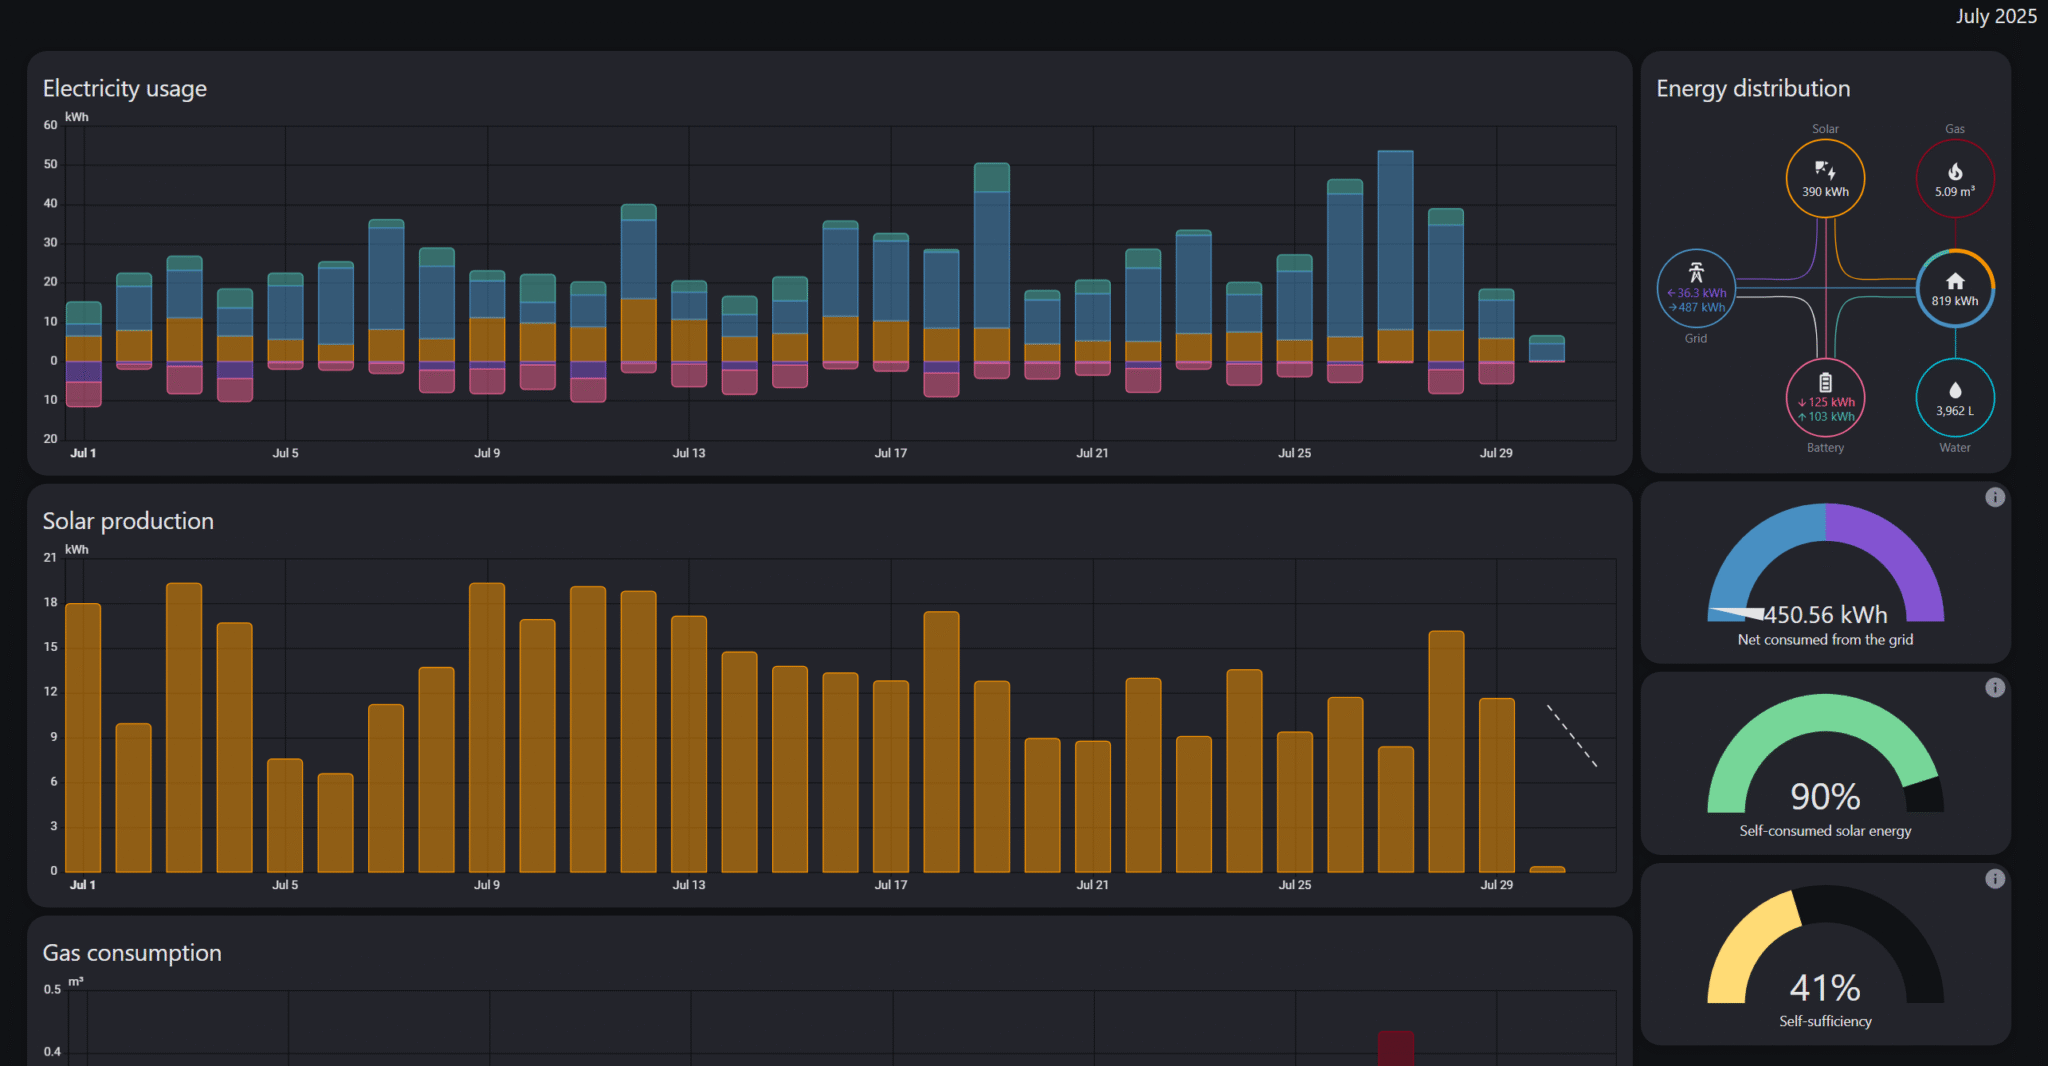This screenshot has width=2048, height=1066.
Task: Open info for Self-sufficiency gauge
Action: pyautogui.click(x=1995, y=878)
